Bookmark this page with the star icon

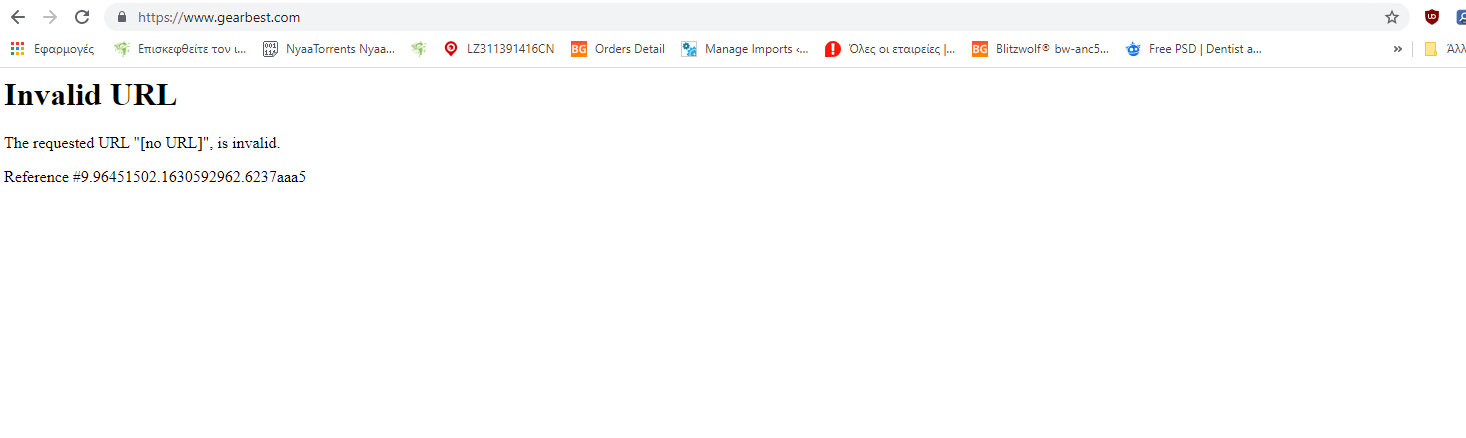(1391, 17)
